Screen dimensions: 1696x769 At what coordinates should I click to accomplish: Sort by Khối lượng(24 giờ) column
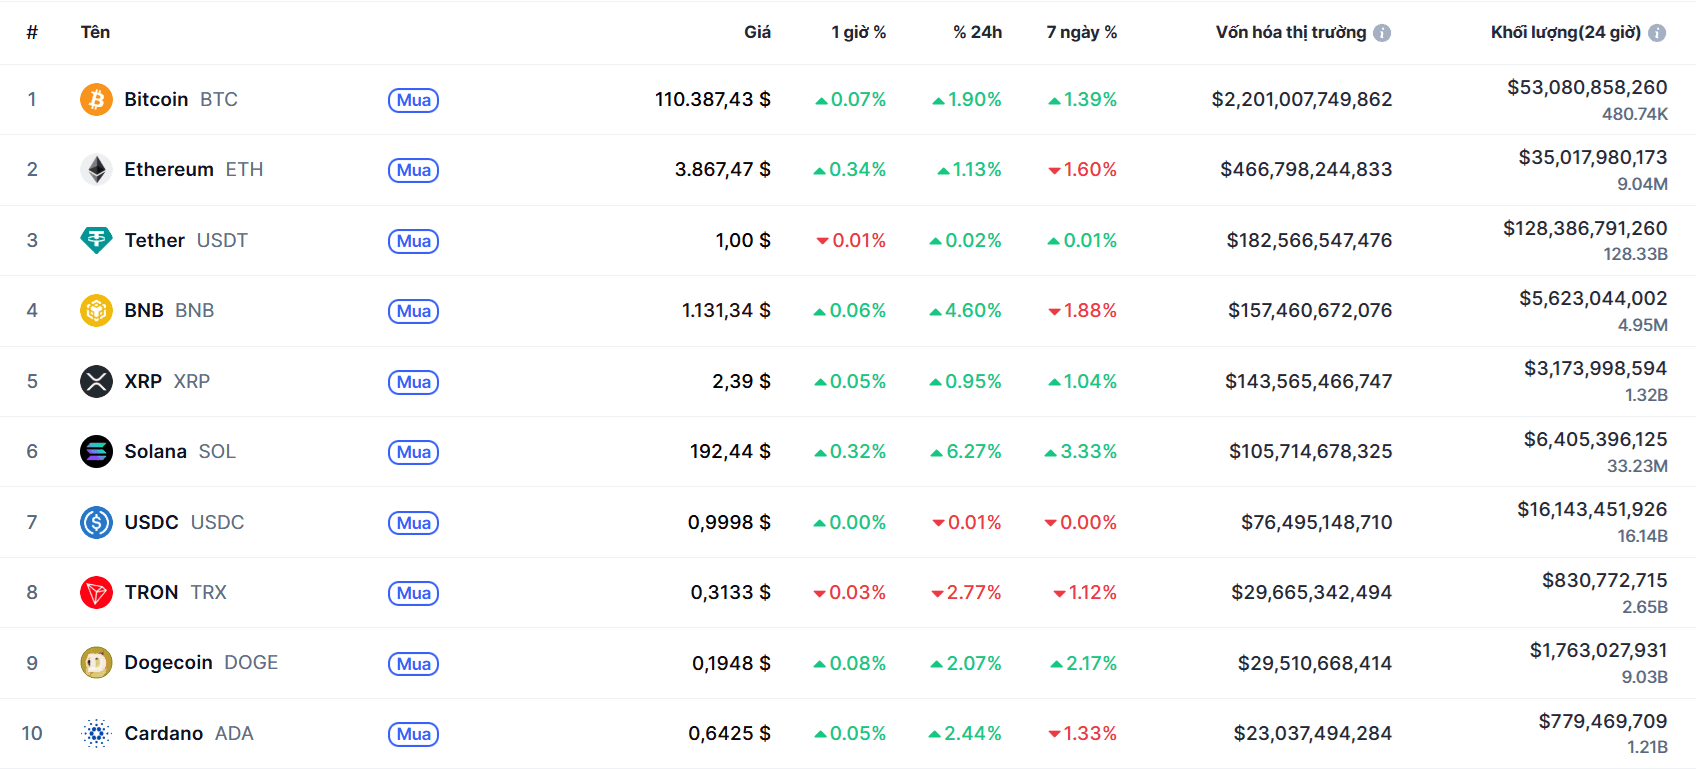[x=1566, y=32]
